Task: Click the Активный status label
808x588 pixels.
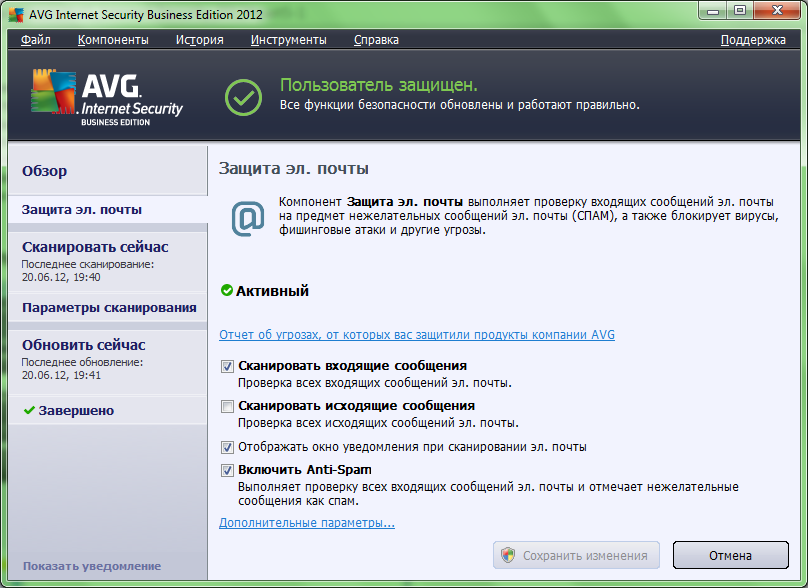Action: pyautogui.click(x=272, y=291)
